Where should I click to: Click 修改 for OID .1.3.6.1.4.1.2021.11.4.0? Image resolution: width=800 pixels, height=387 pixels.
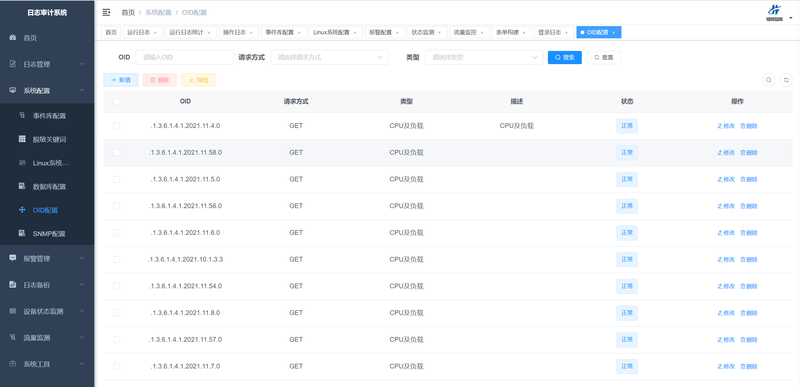point(726,126)
